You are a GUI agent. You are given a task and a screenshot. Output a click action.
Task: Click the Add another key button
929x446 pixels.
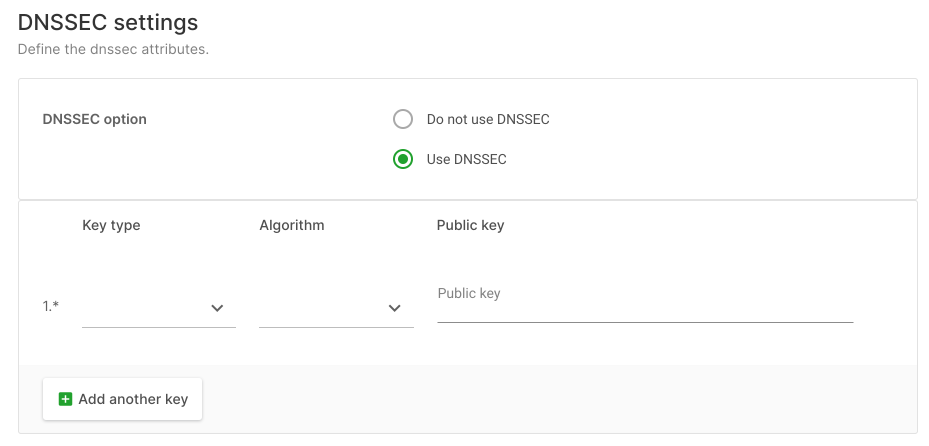pos(123,399)
